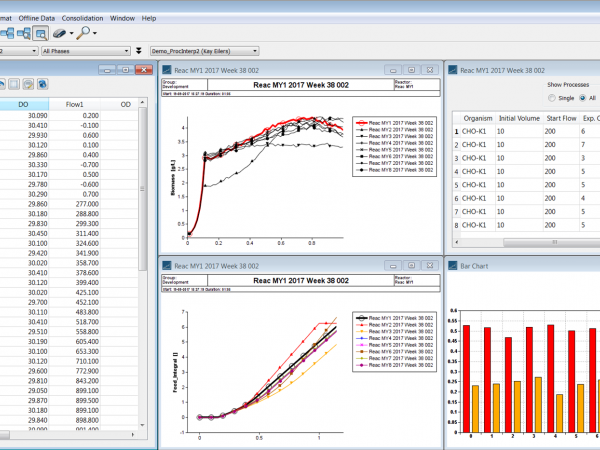This screenshot has width=600, height=450.
Task: Activate the magnifier zoom tool
Action: (x=83, y=33)
